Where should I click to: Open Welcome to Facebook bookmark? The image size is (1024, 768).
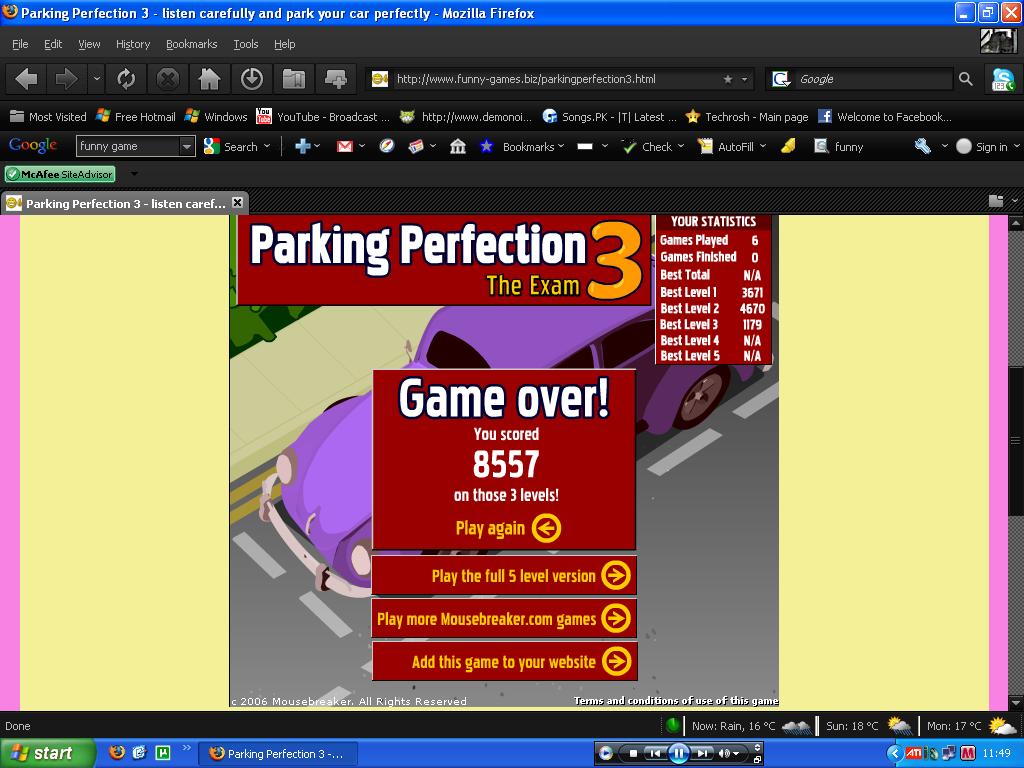(886, 117)
